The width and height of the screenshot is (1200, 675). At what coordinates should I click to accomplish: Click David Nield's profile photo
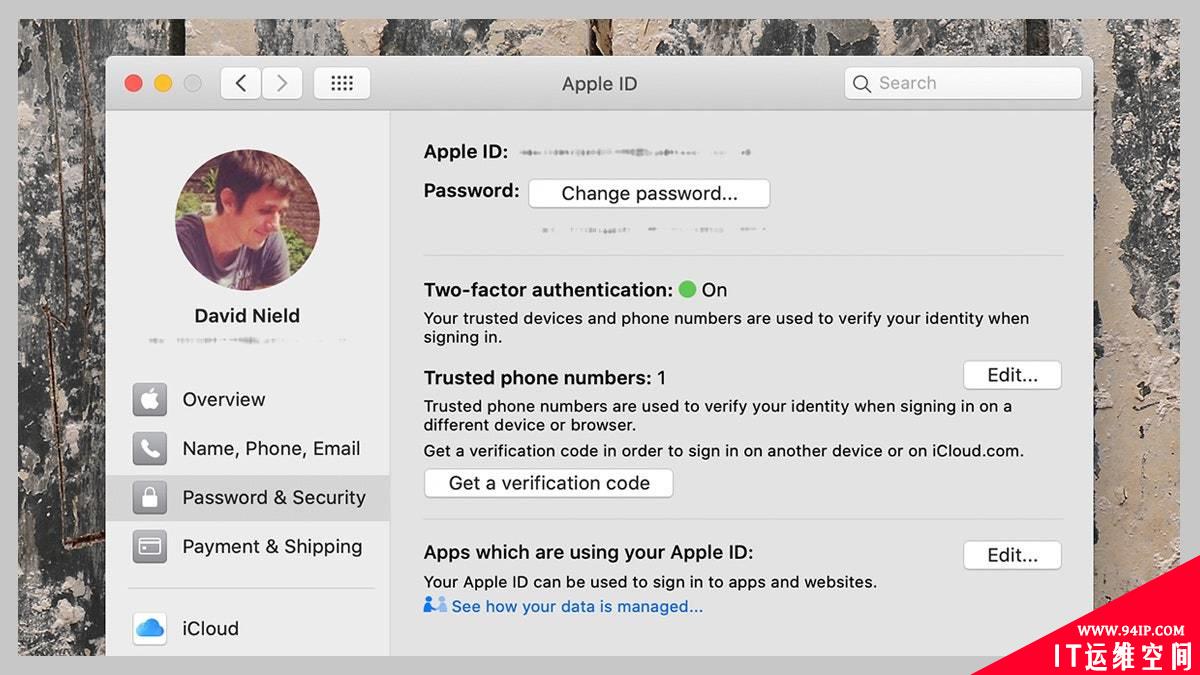coord(247,221)
